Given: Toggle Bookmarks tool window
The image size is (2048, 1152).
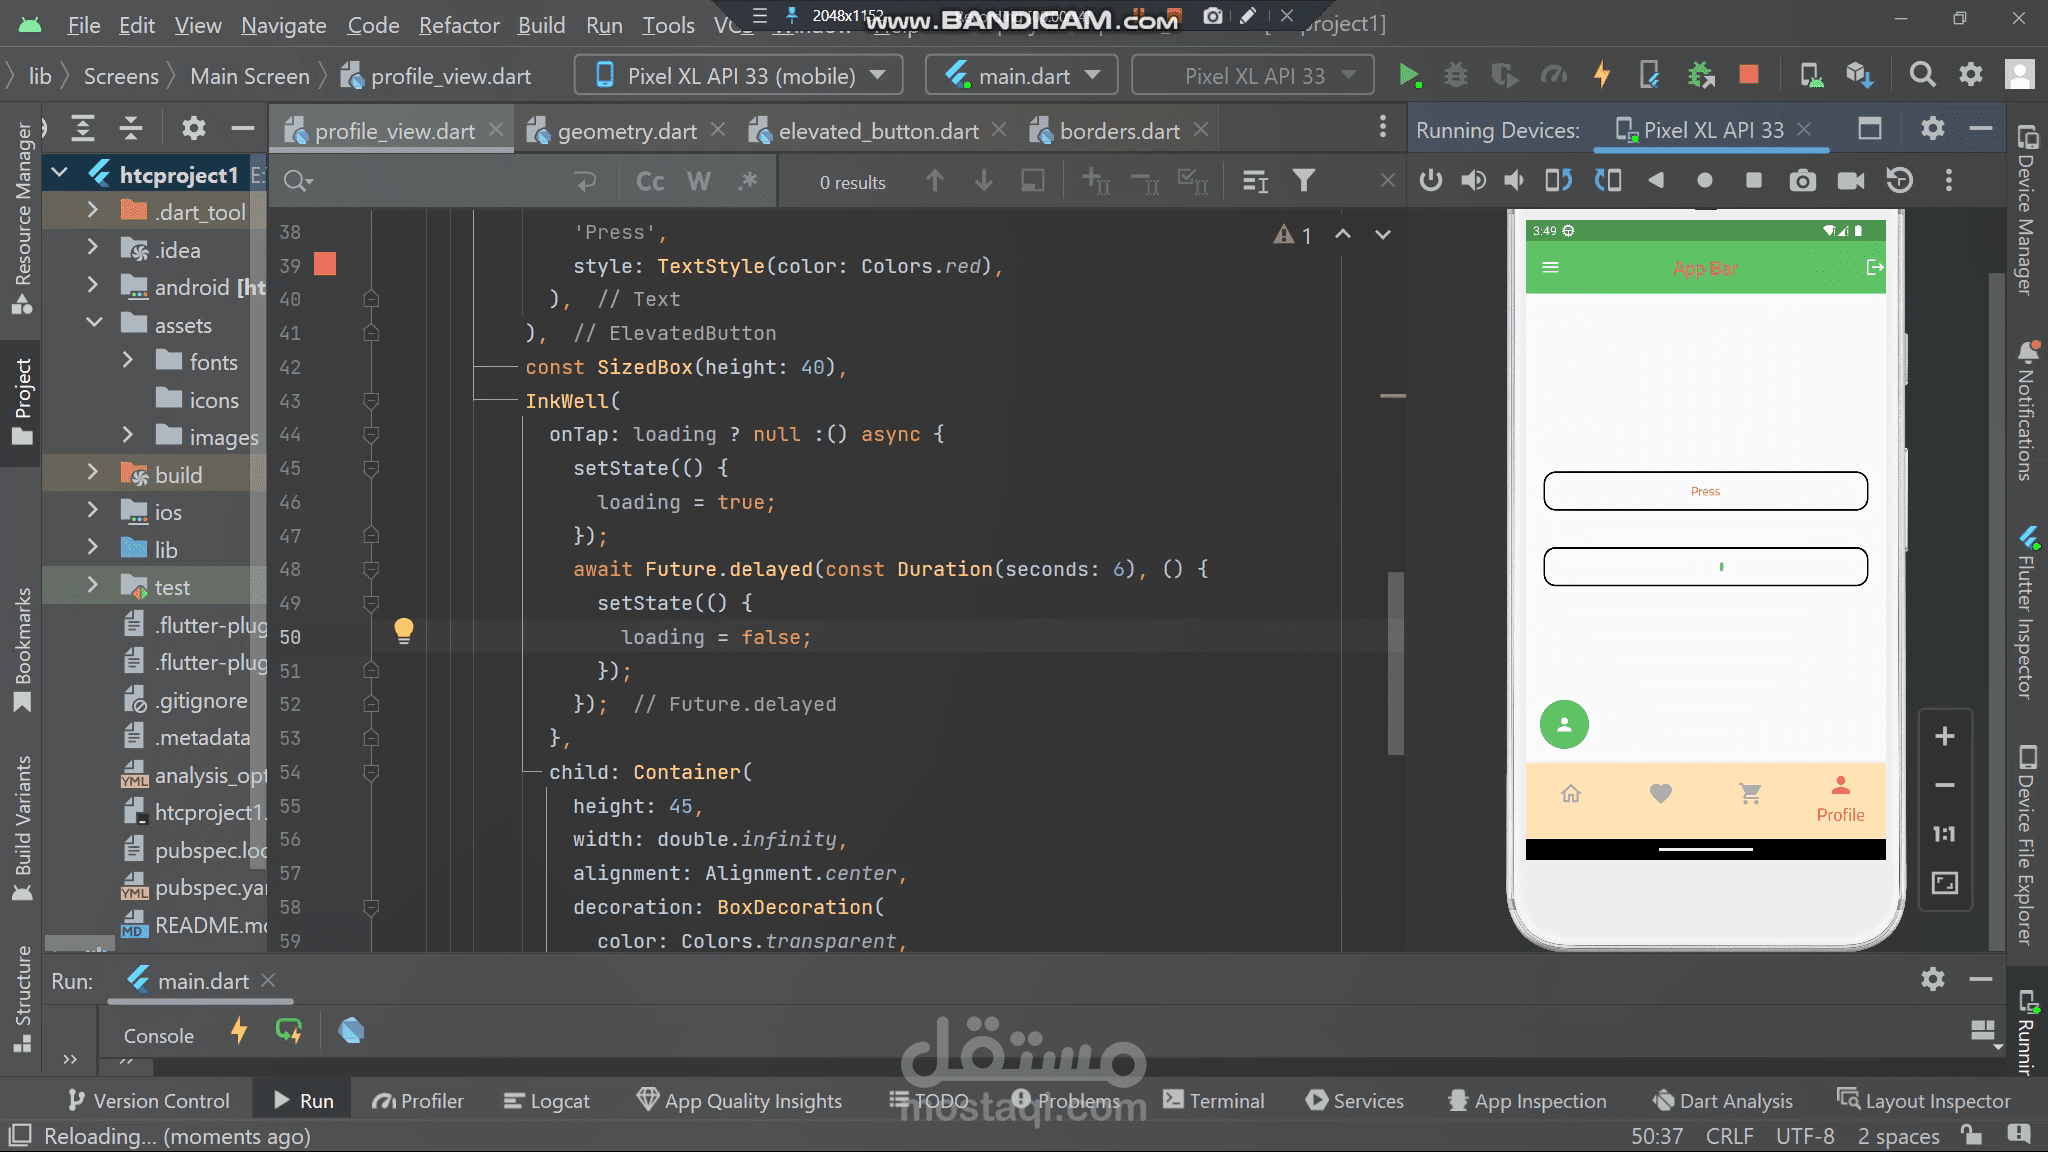Looking at the screenshot, I should [x=22, y=650].
